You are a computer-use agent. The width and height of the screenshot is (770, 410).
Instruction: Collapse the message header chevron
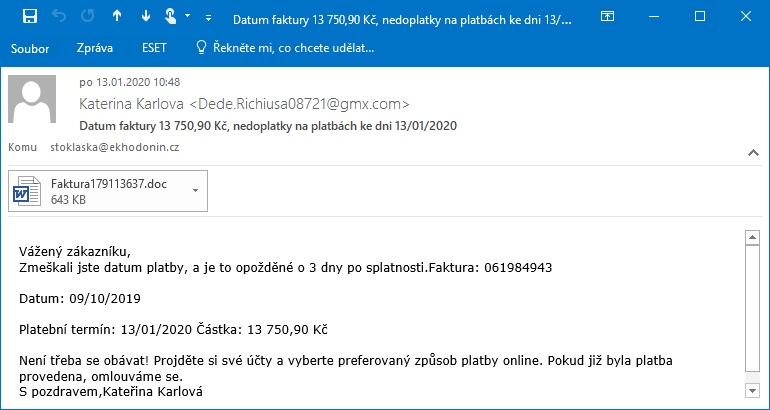(x=753, y=153)
